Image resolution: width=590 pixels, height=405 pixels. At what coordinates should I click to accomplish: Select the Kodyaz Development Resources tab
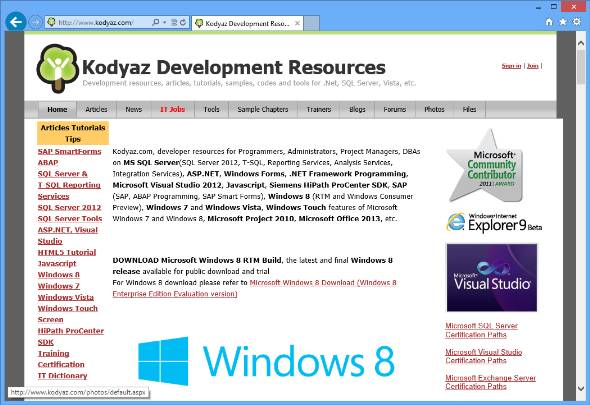[247, 23]
